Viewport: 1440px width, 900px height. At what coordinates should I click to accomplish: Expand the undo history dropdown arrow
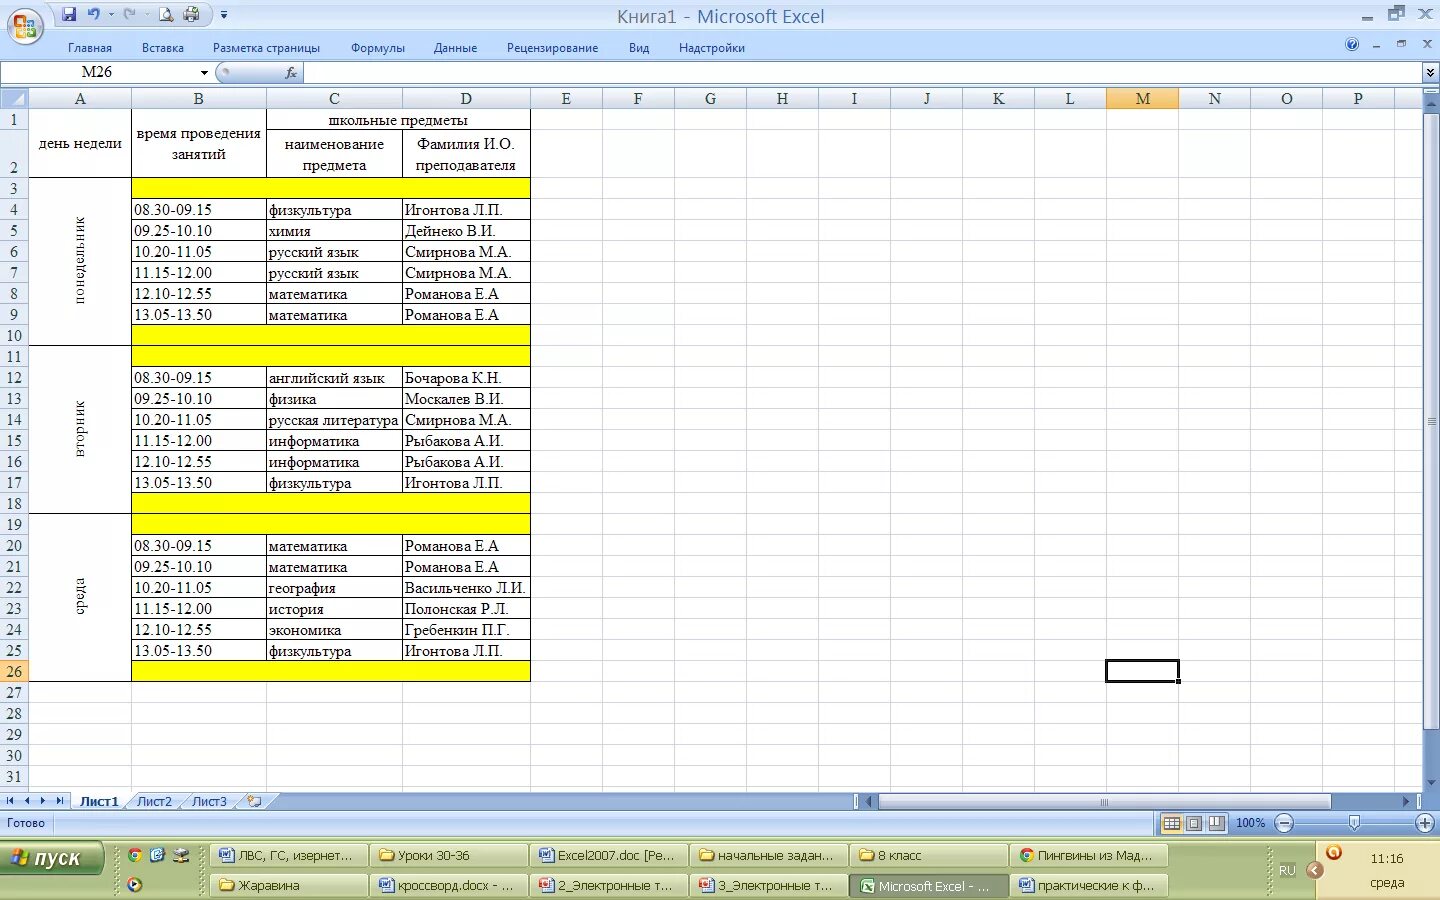[110, 14]
